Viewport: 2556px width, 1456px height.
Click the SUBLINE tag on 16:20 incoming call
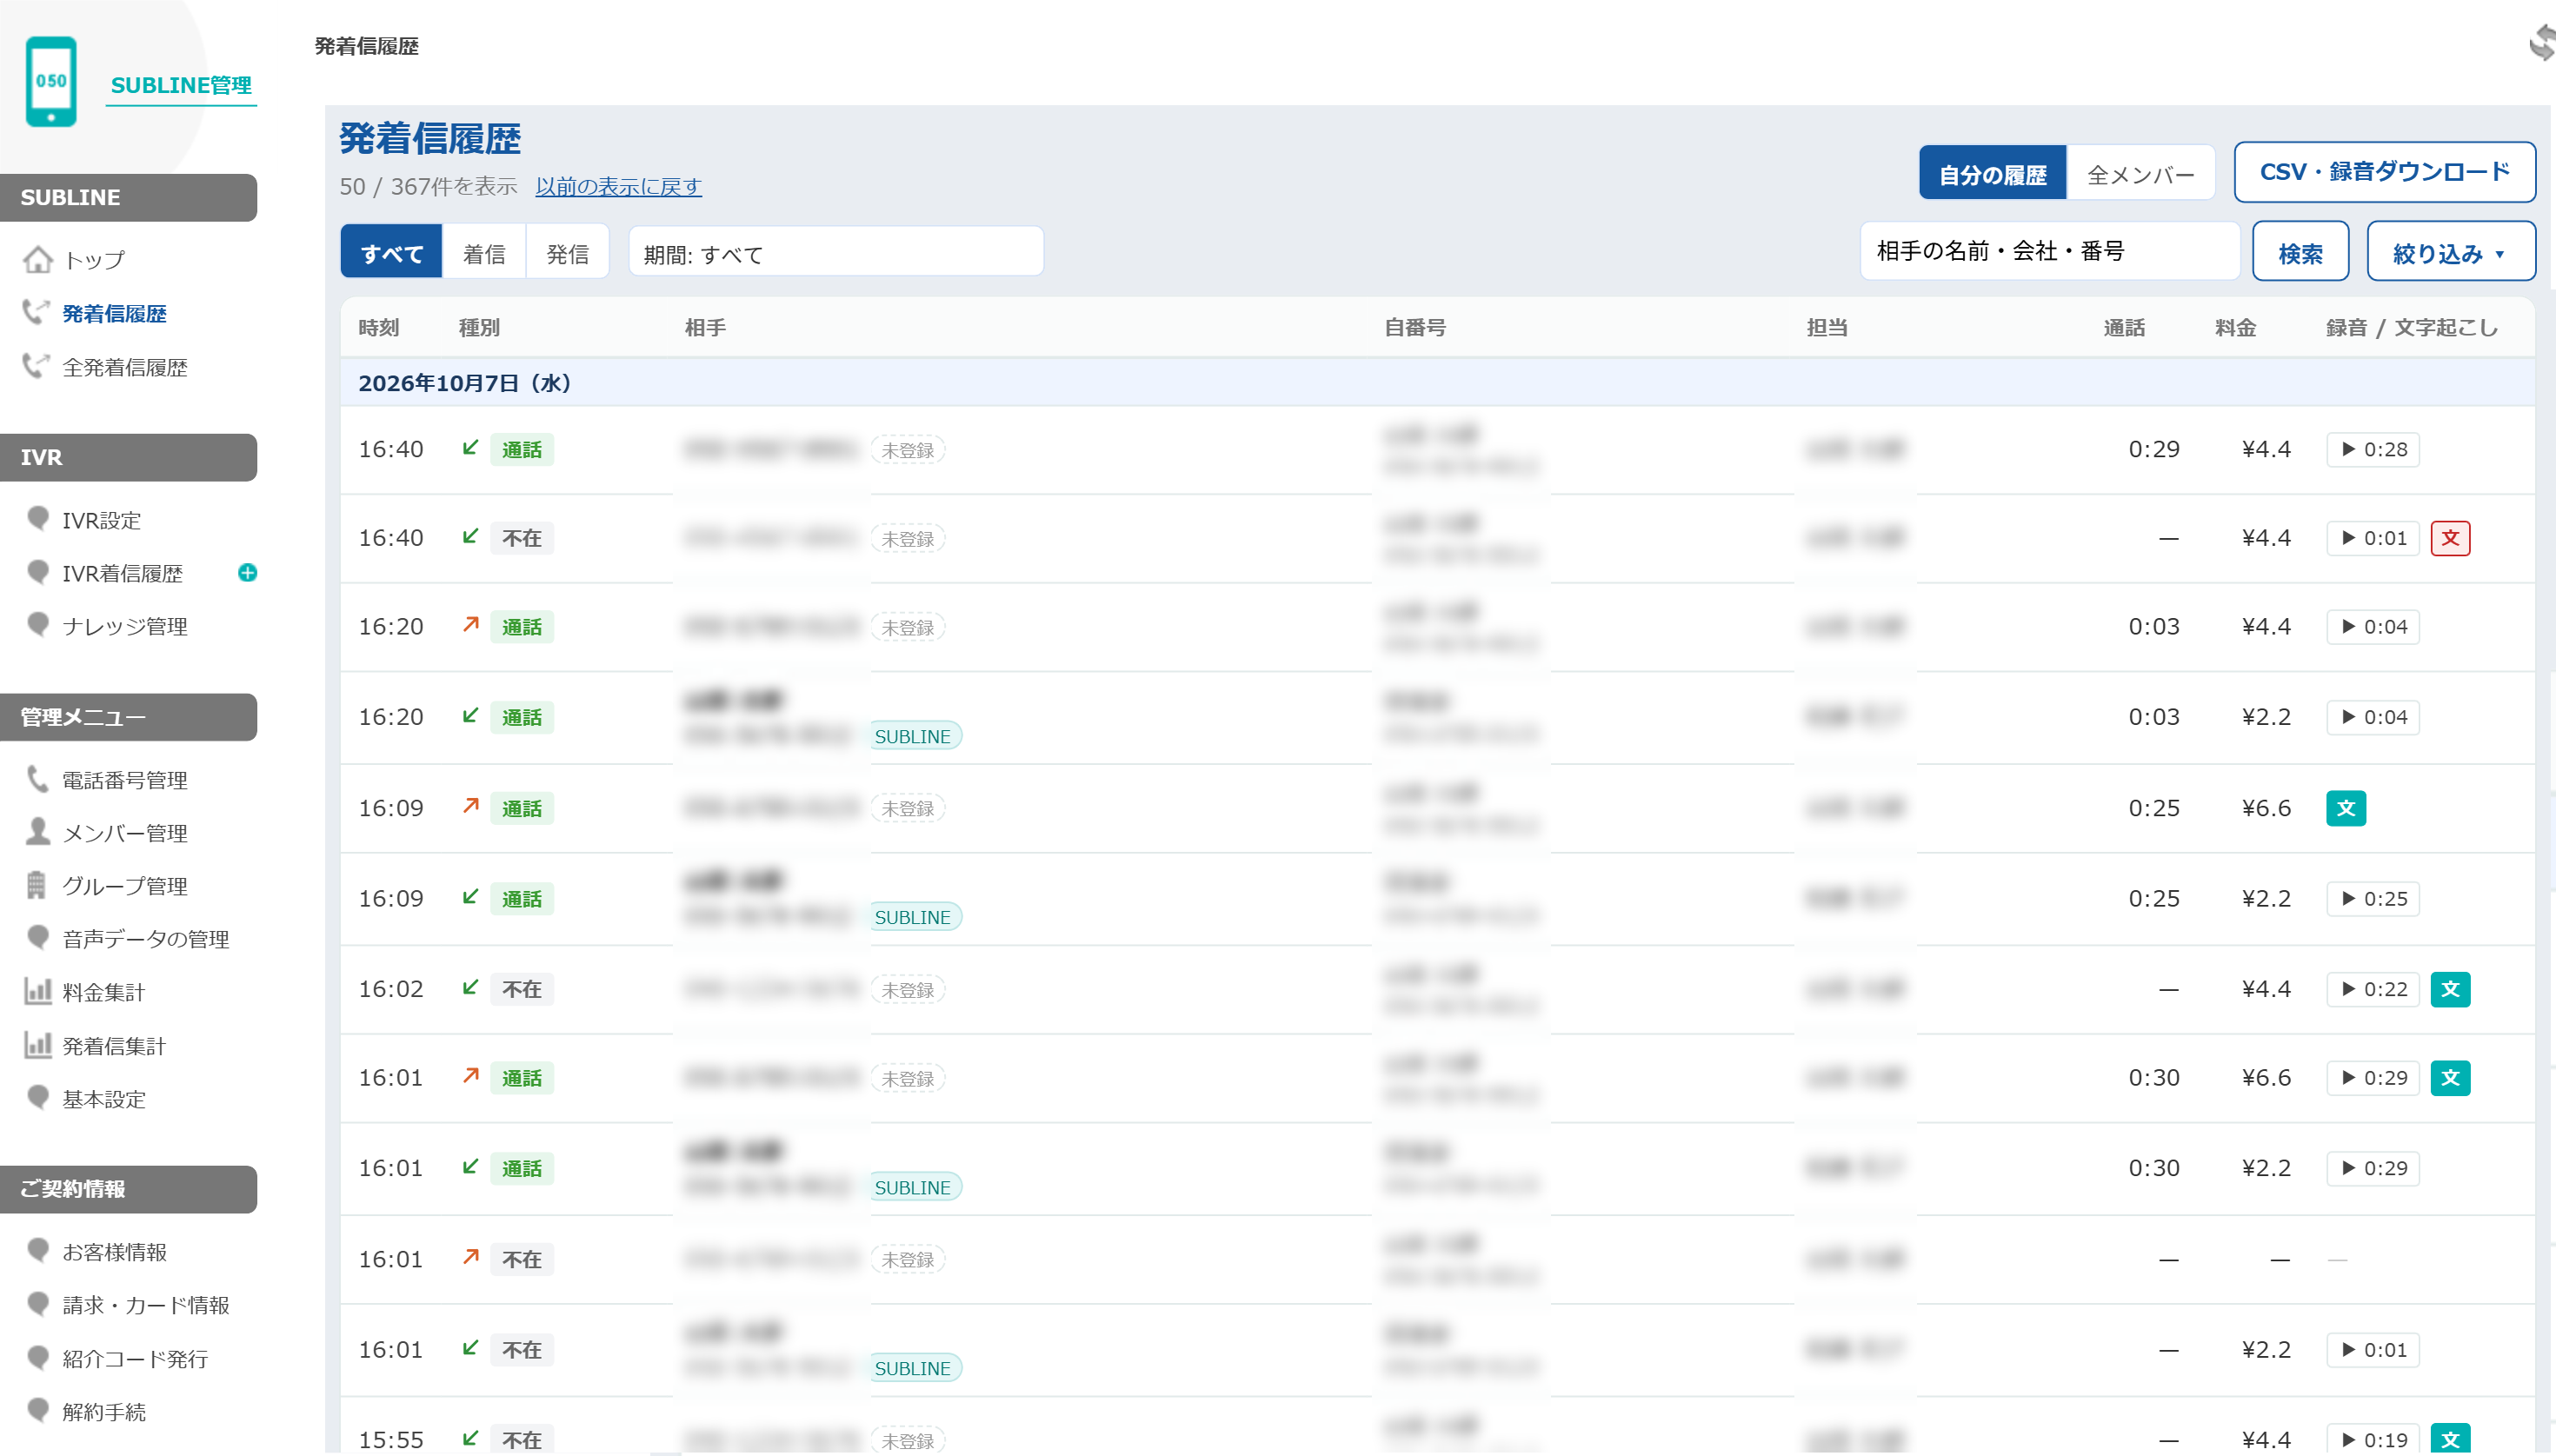tap(913, 736)
